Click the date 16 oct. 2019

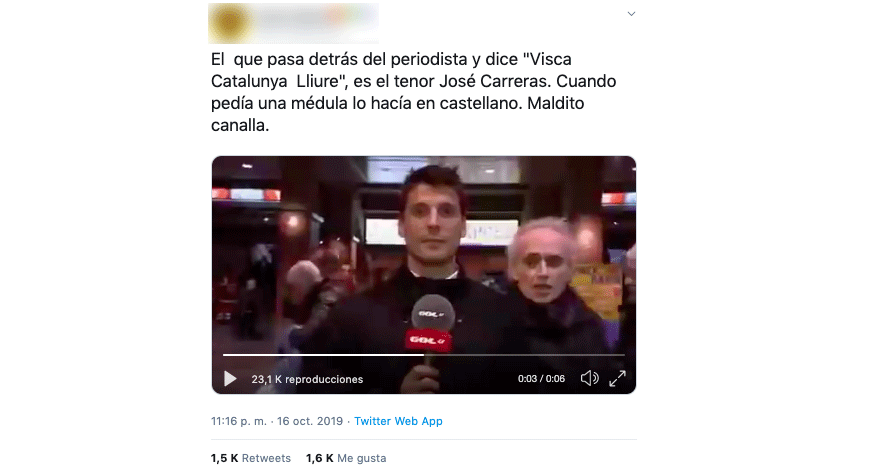pyautogui.click(x=310, y=421)
